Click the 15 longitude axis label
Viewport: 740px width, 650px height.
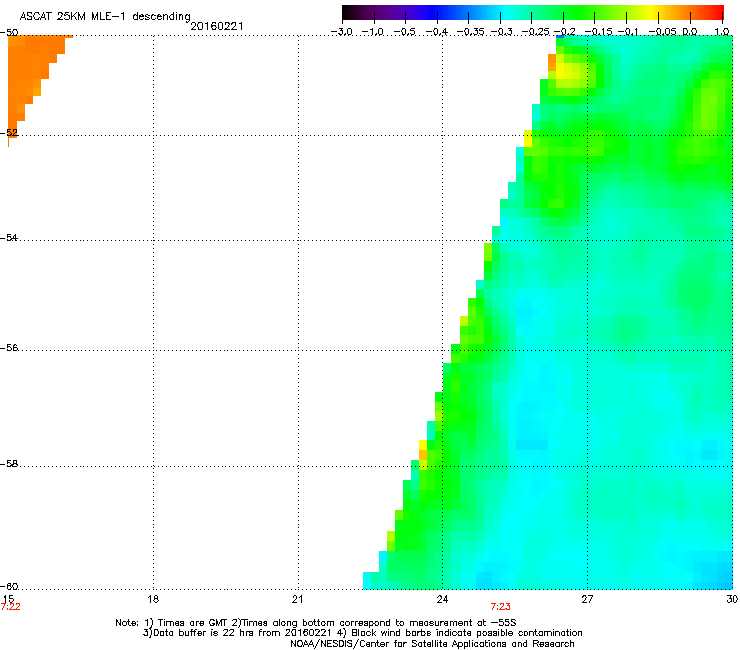(8, 599)
